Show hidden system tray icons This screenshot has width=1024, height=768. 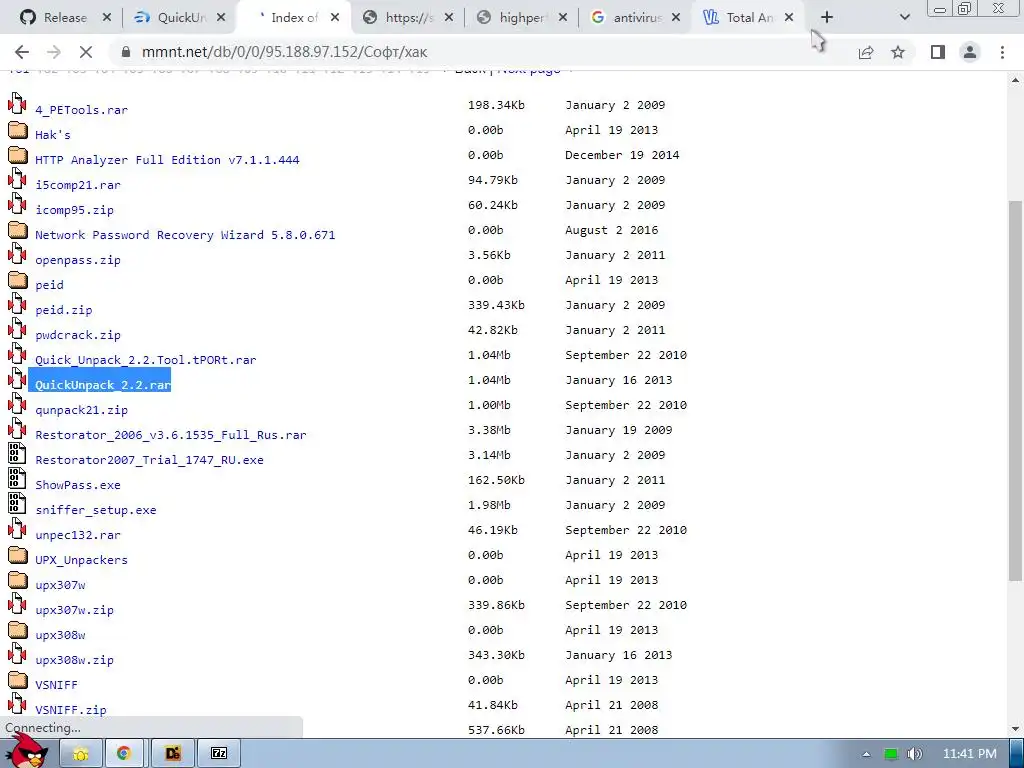867,754
